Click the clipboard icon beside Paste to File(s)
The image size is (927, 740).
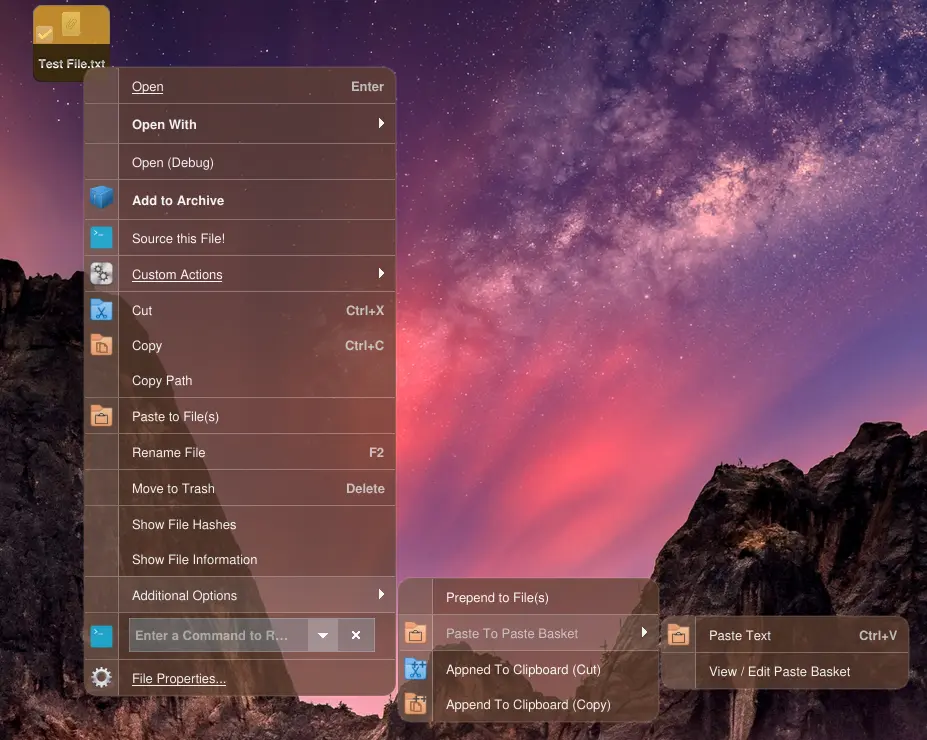coord(101,416)
